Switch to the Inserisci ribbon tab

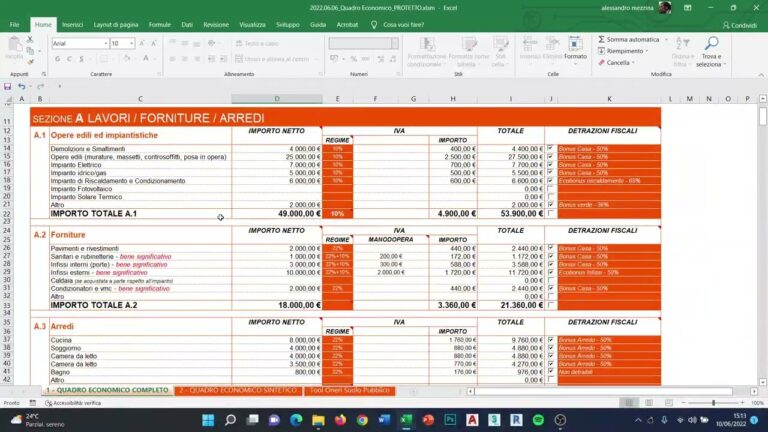[72, 24]
